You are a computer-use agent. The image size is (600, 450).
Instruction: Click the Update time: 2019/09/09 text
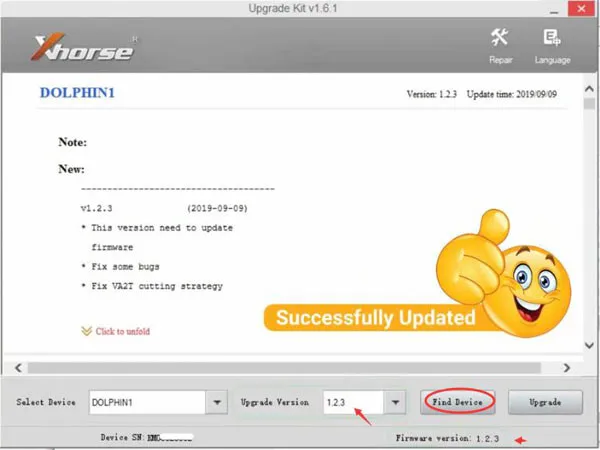tap(512, 94)
